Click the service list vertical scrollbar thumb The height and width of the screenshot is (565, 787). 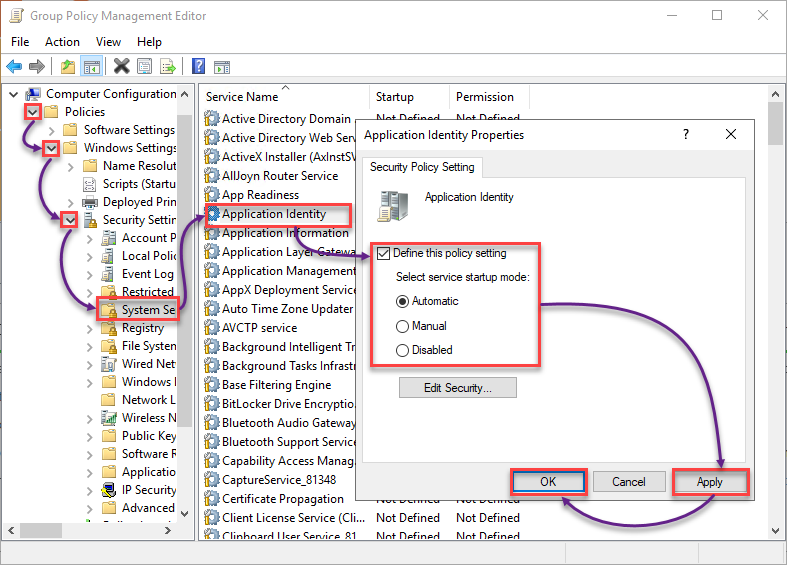(775, 123)
